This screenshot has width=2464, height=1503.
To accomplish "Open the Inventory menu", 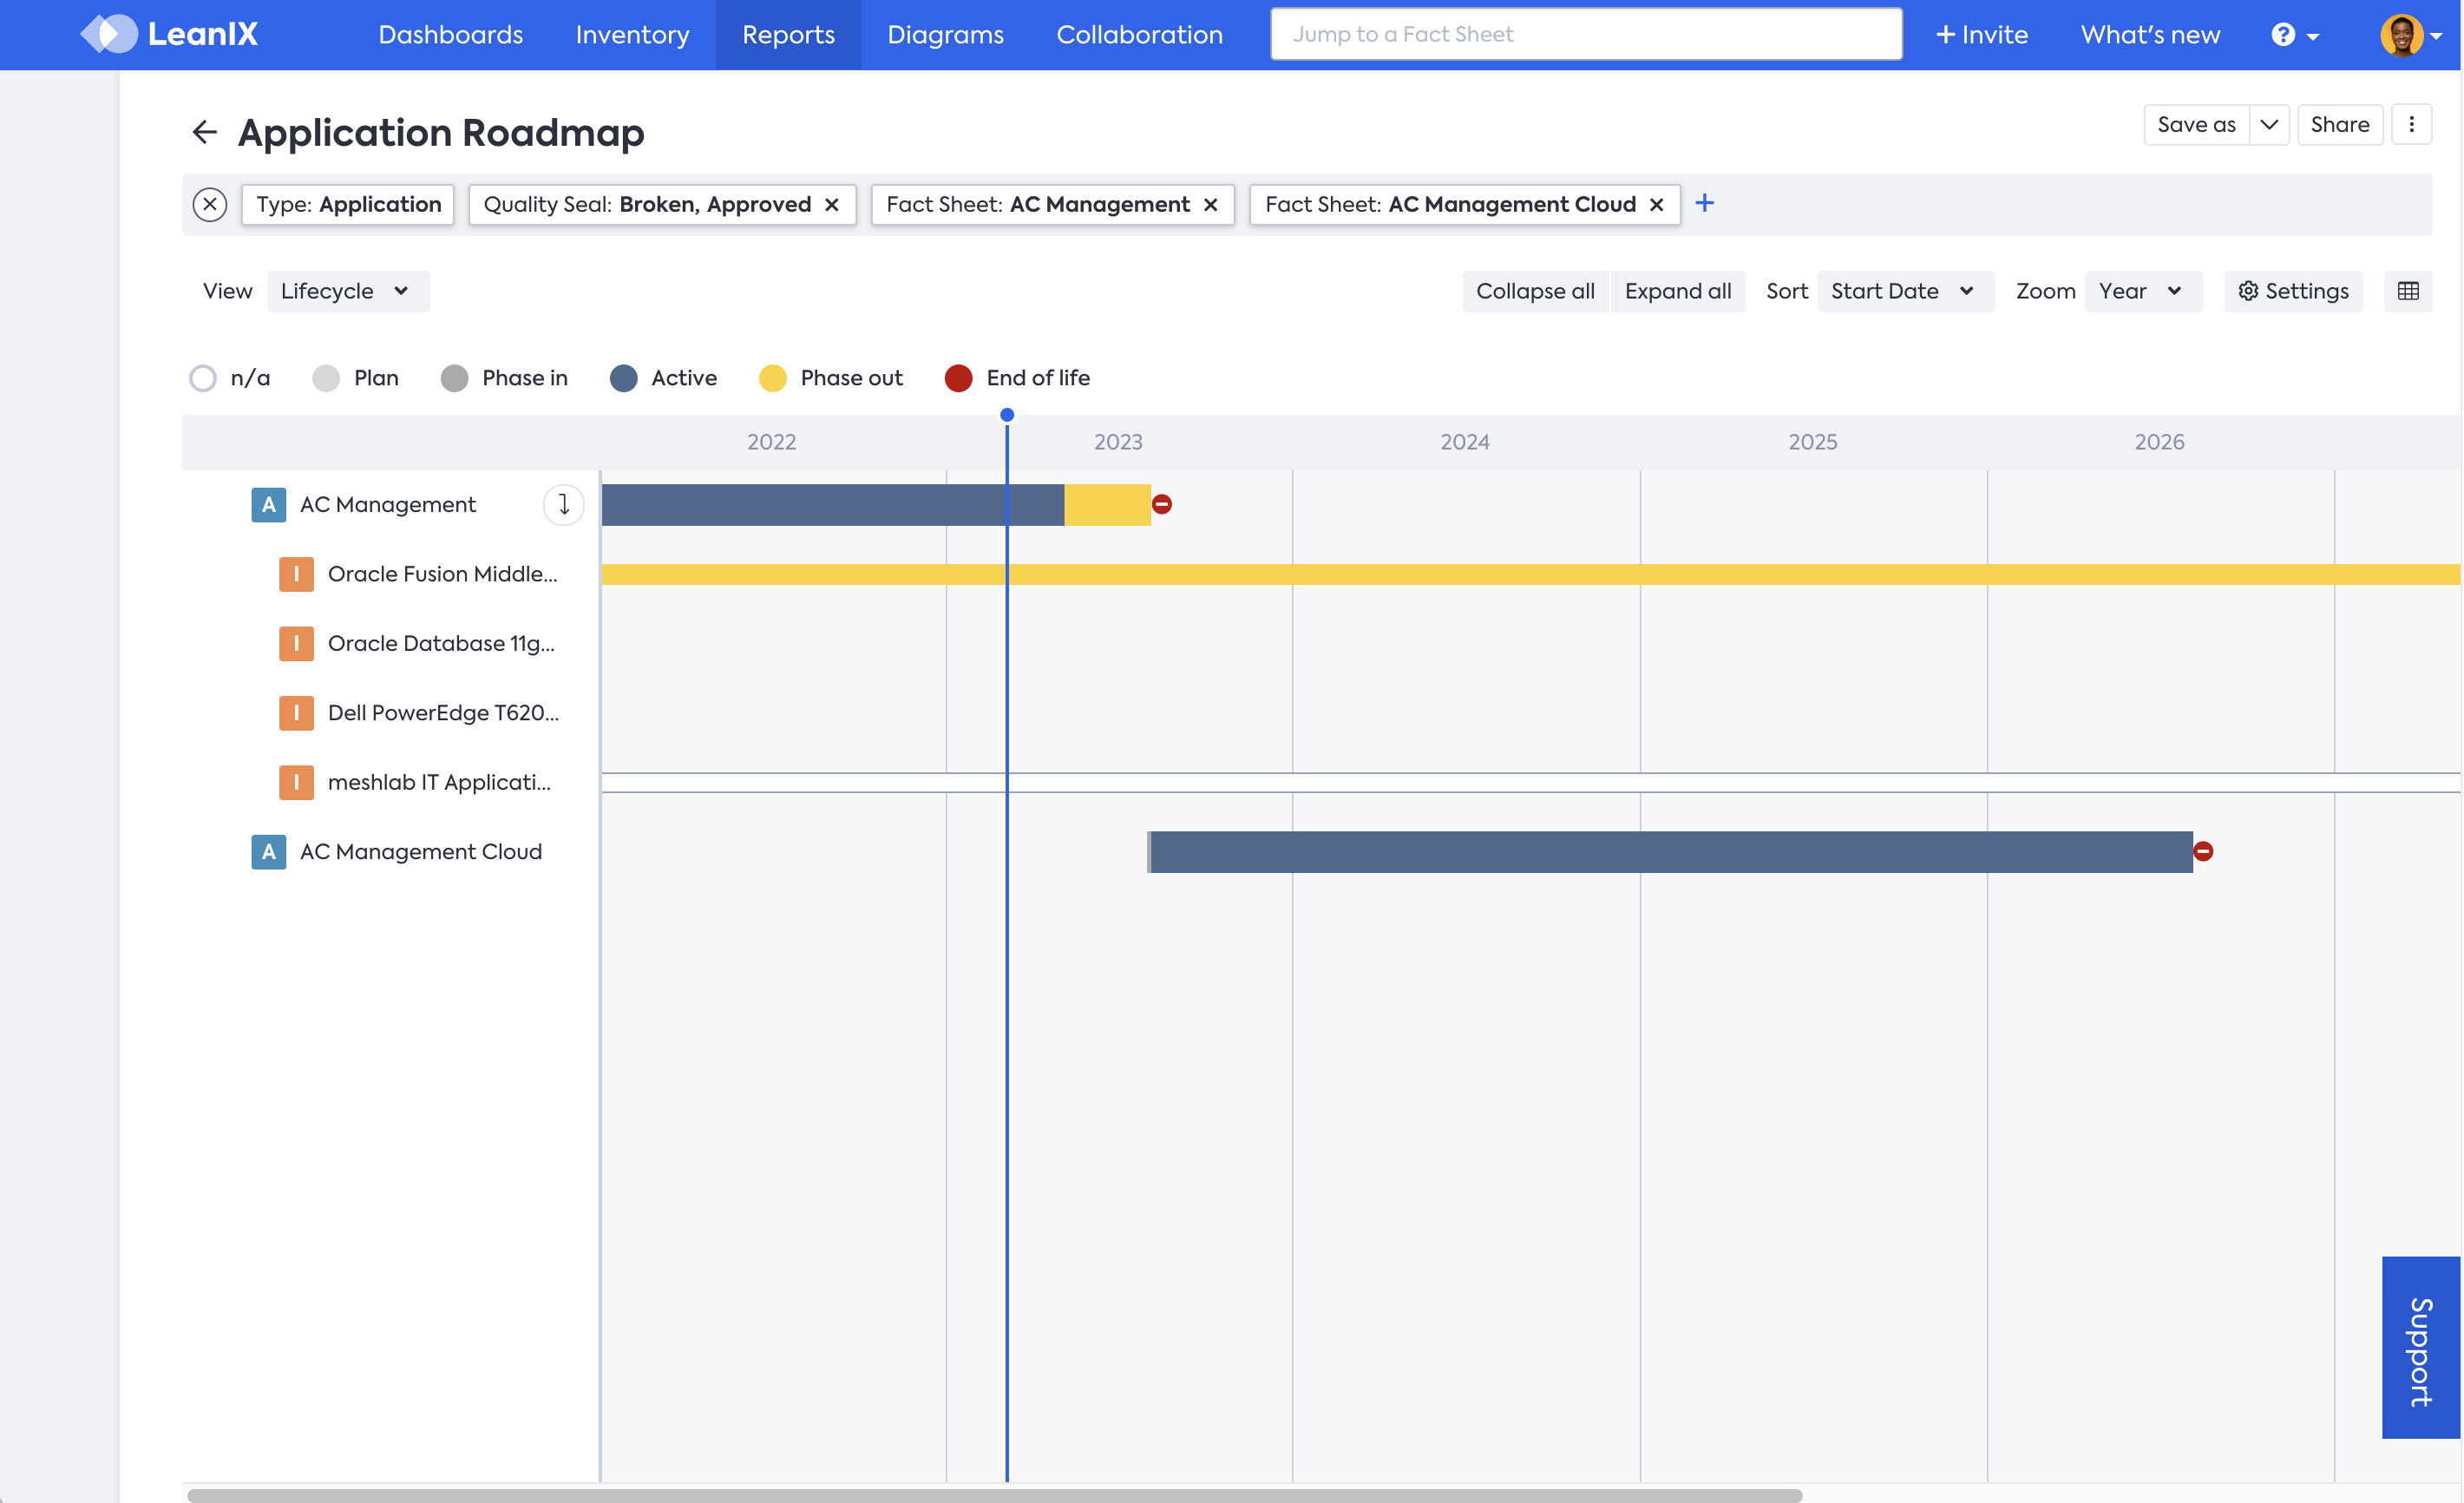I will 632,35.
